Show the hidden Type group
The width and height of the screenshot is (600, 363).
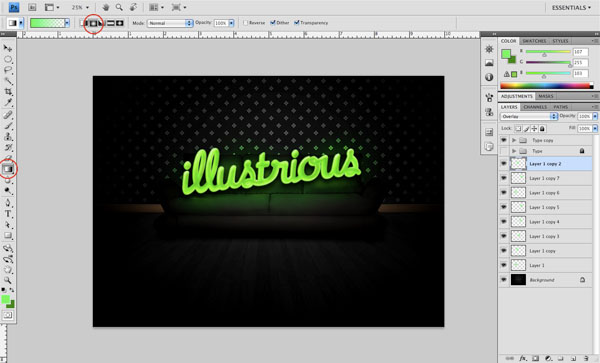coord(504,151)
